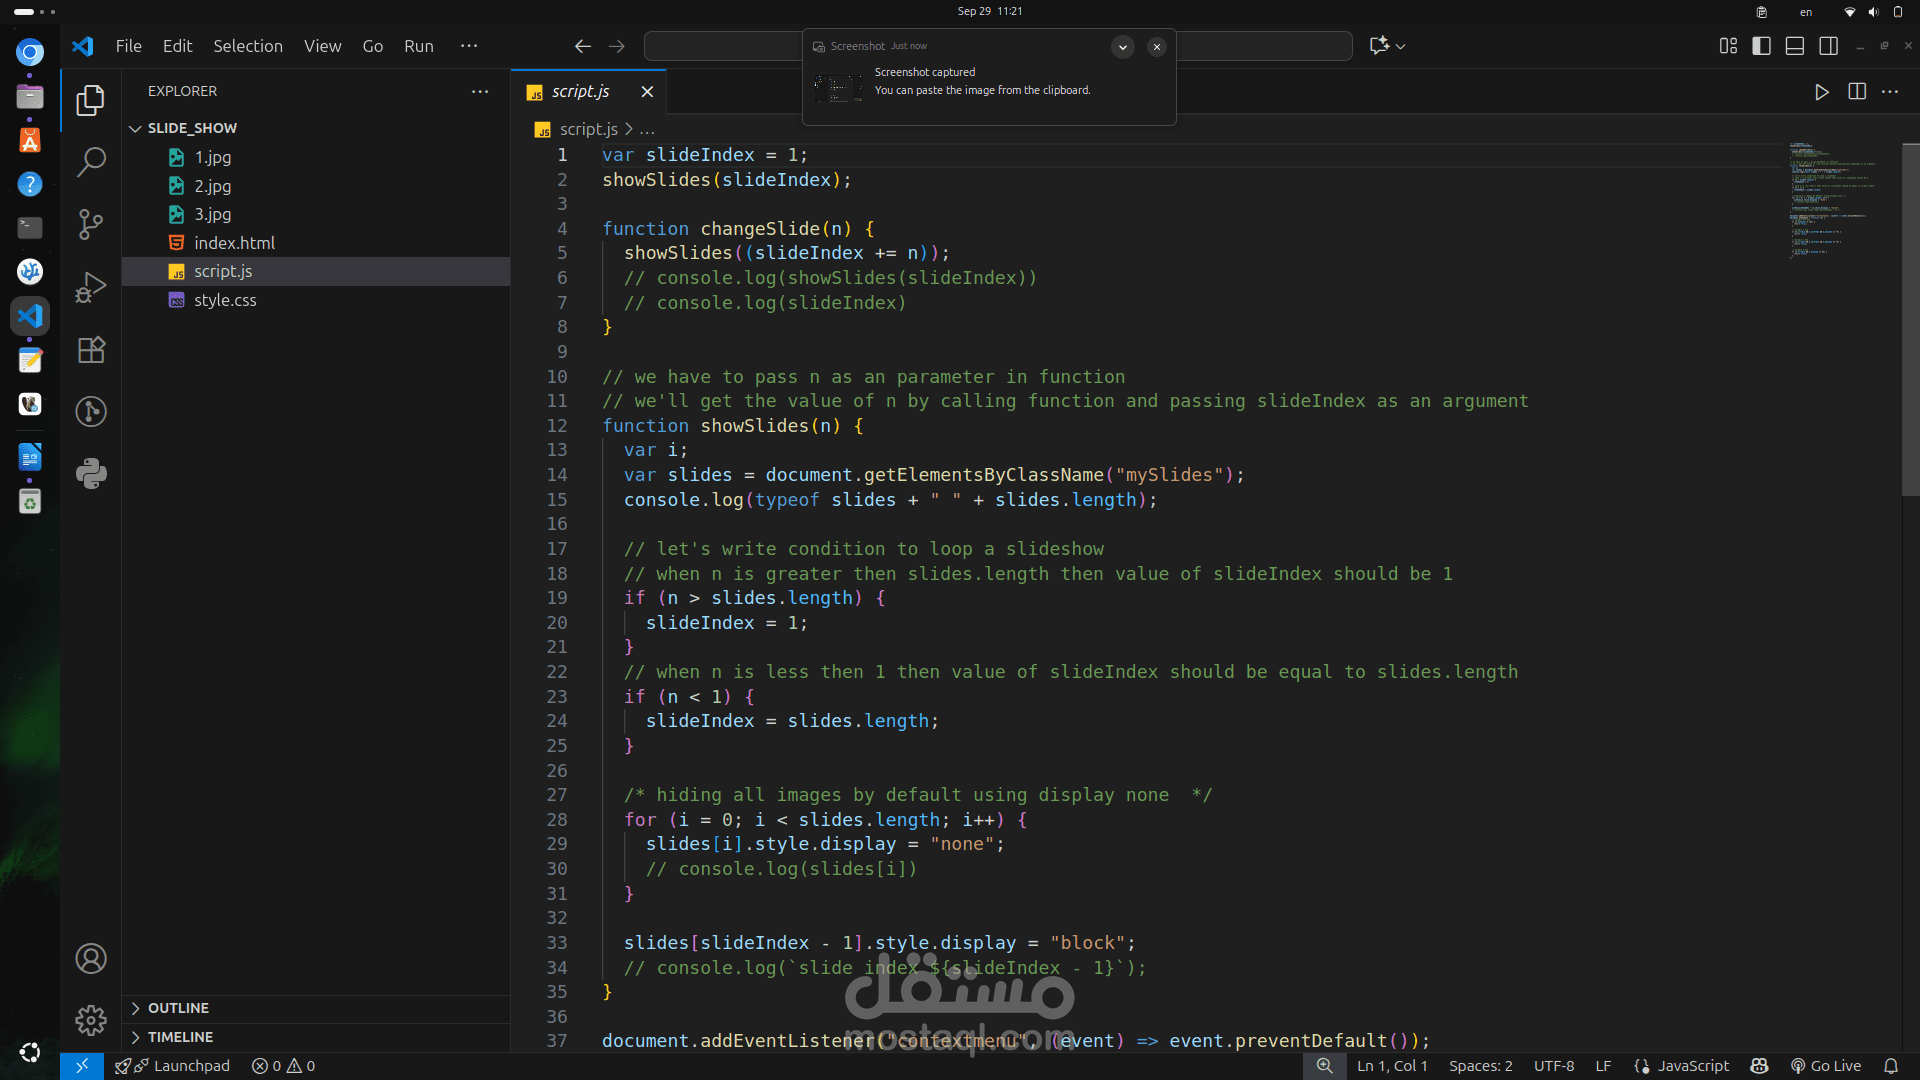The width and height of the screenshot is (1920, 1080).
Task: Expand the OUTLINE section
Action: (178, 1008)
